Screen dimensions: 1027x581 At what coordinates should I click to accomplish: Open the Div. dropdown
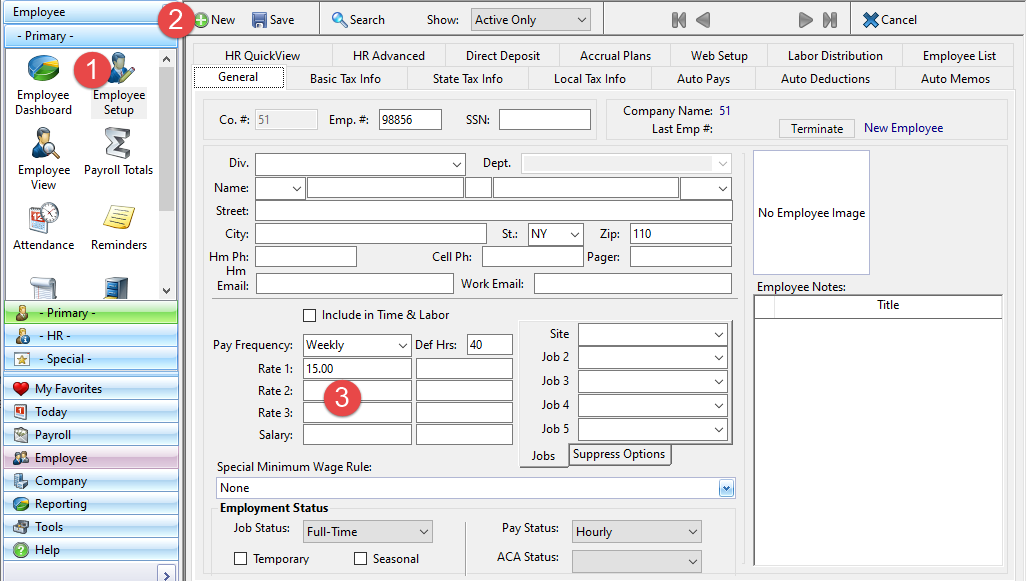pos(360,164)
